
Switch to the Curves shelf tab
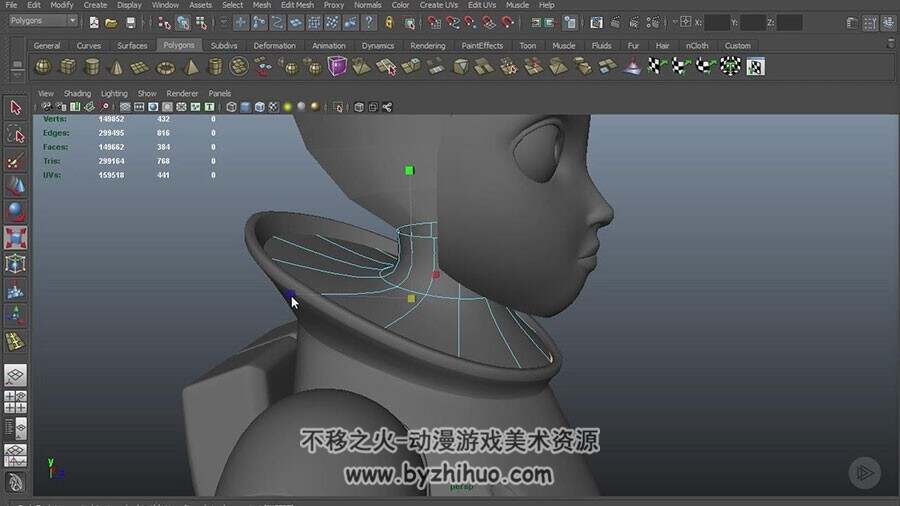[x=88, y=45]
